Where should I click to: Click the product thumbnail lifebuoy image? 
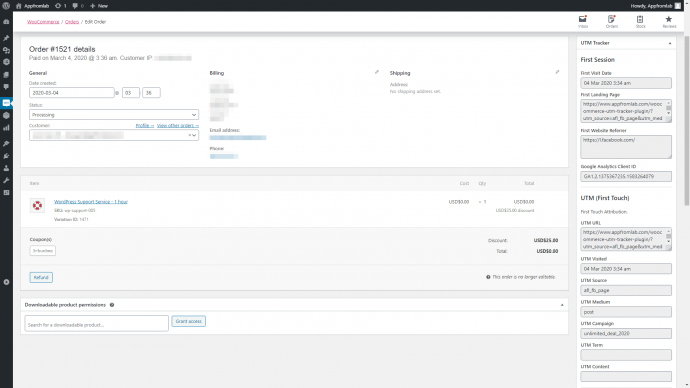point(37,205)
